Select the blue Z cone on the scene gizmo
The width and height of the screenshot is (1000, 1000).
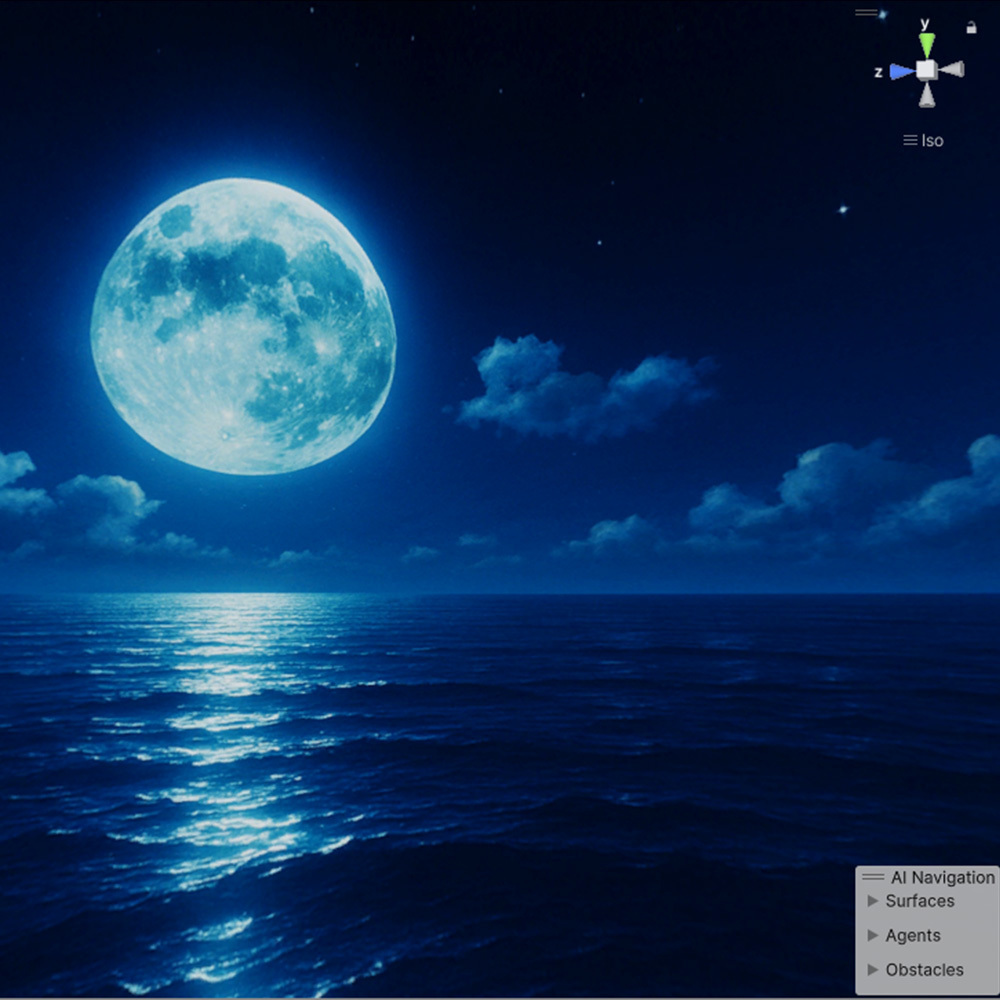tap(898, 71)
